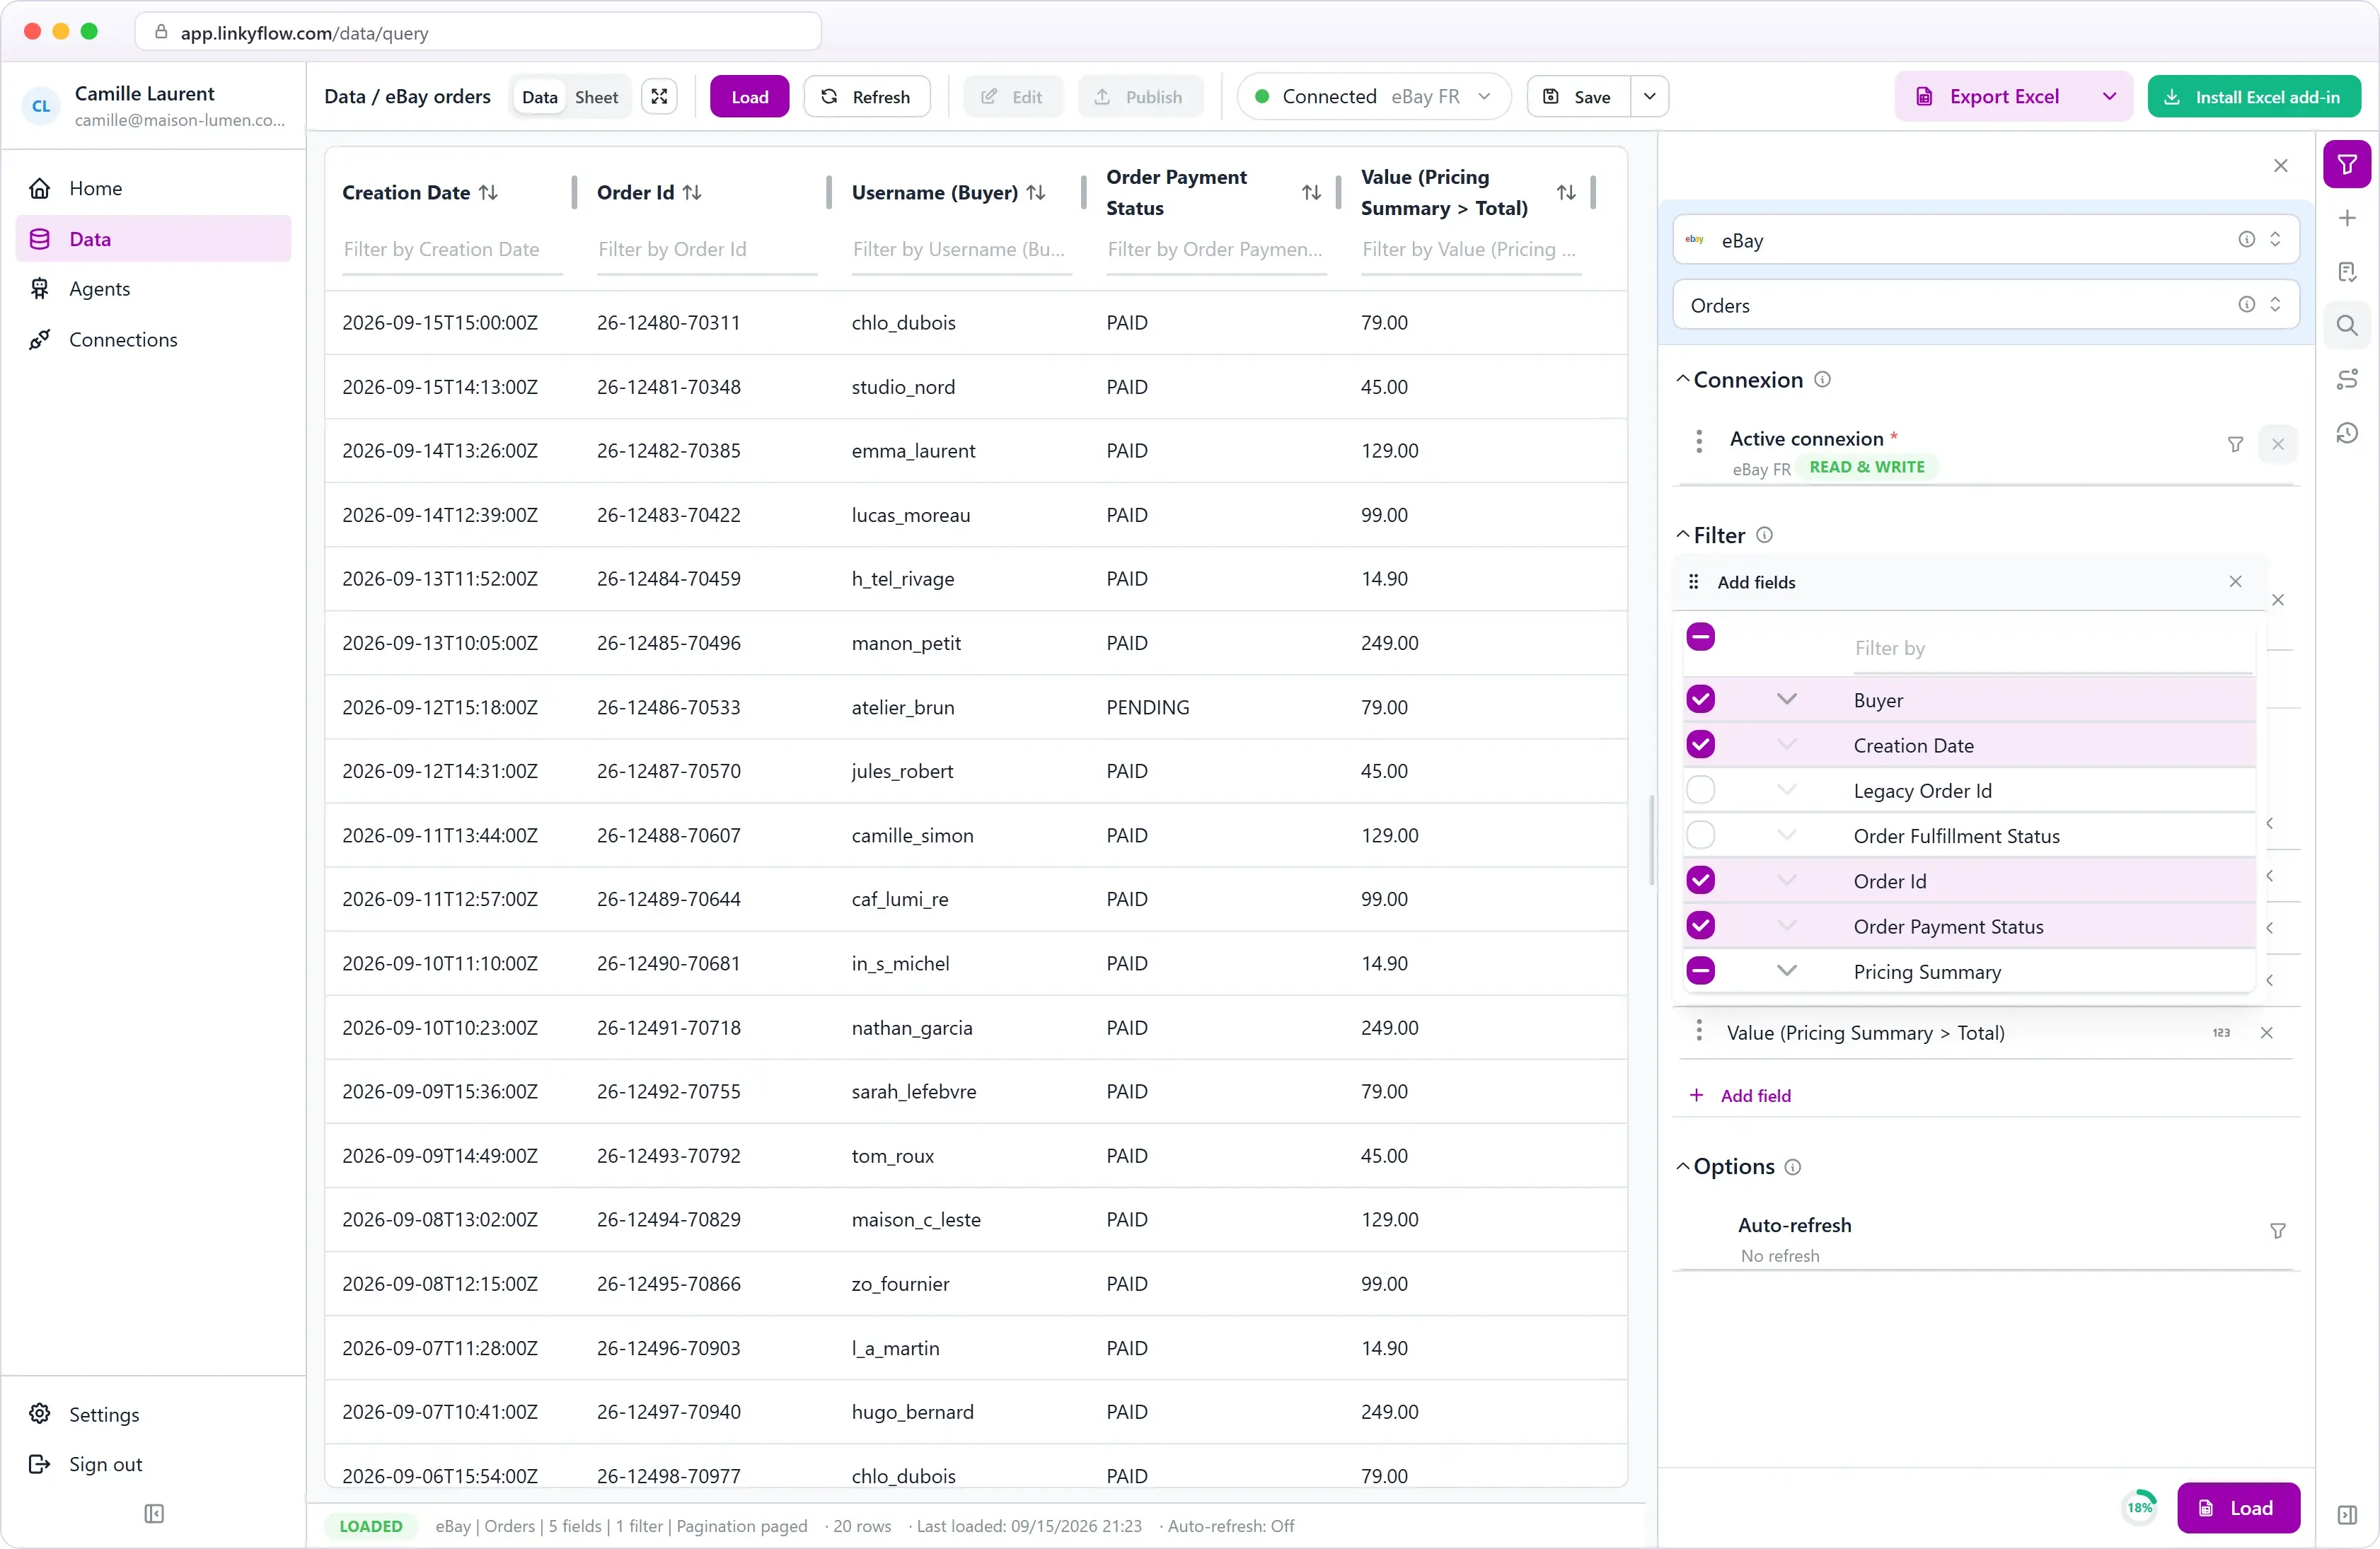Click the info icon in the eBay selector
Viewport: 2380px width, 1549px height.
pos(2246,239)
